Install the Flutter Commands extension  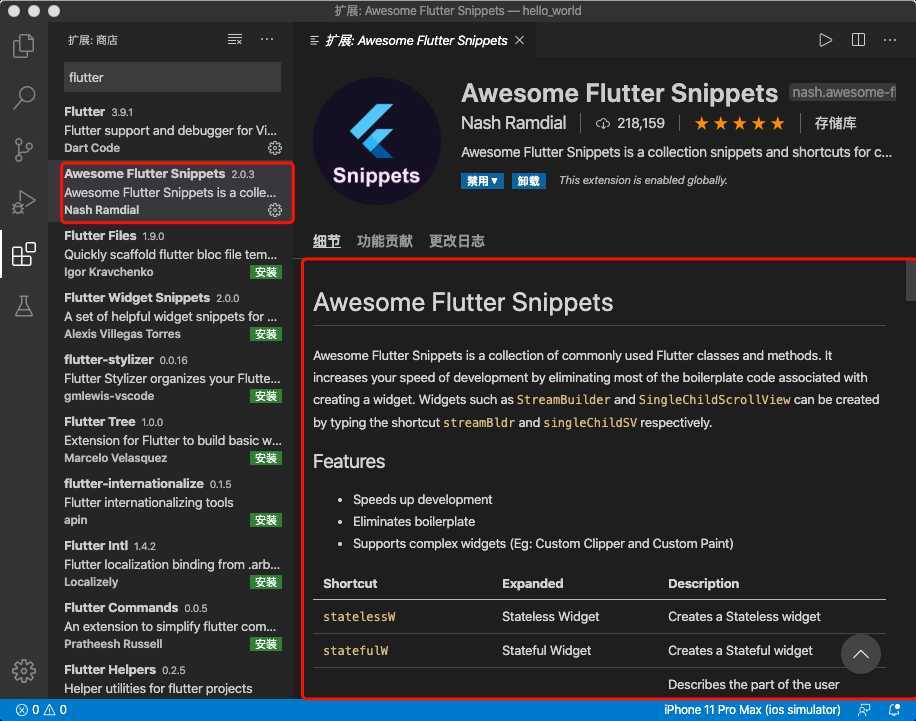[x=266, y=644]
